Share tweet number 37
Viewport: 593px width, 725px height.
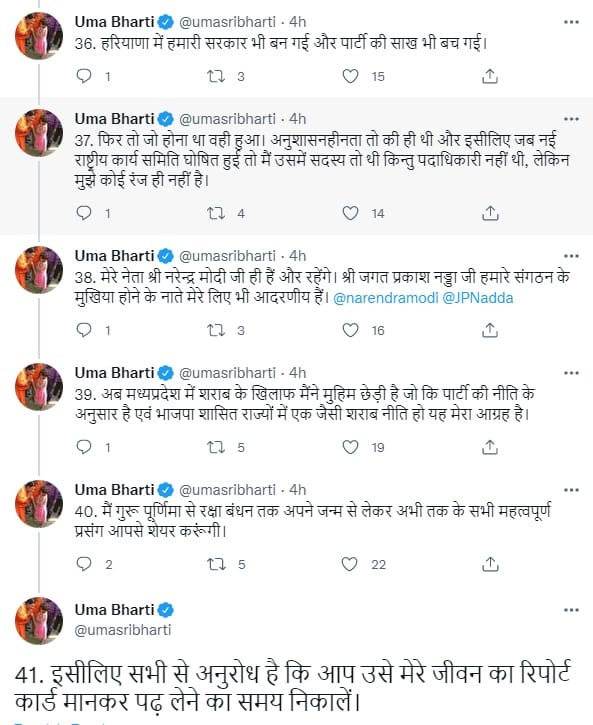490,213
